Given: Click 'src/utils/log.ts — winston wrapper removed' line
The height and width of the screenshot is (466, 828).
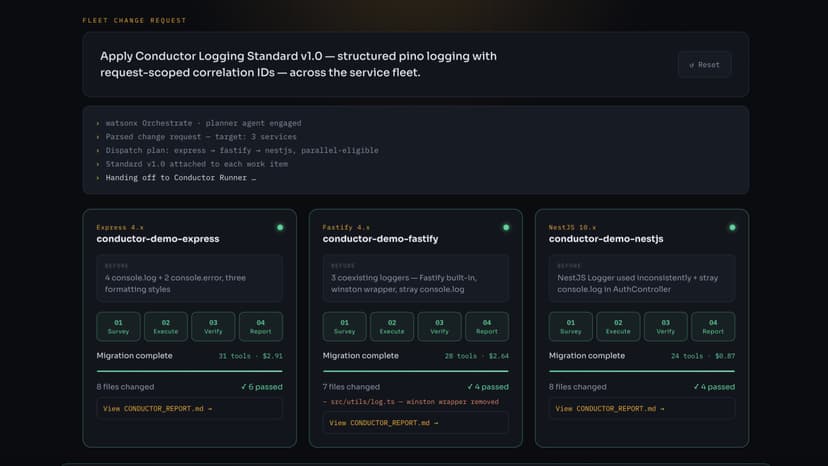Looking at the screenshot, I should pos(411,402).
